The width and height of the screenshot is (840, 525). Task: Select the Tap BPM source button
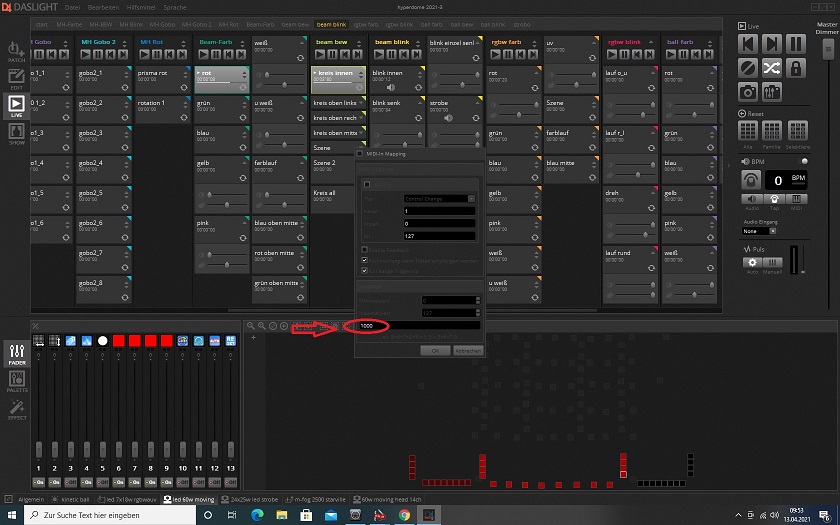[774, 199]
